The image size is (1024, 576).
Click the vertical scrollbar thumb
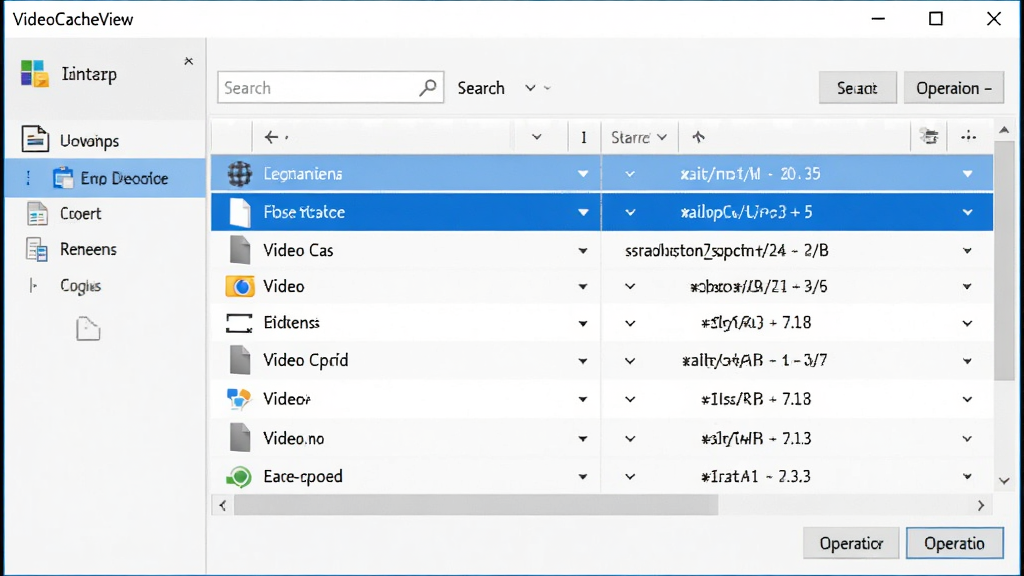click(x=1004, y=260)
